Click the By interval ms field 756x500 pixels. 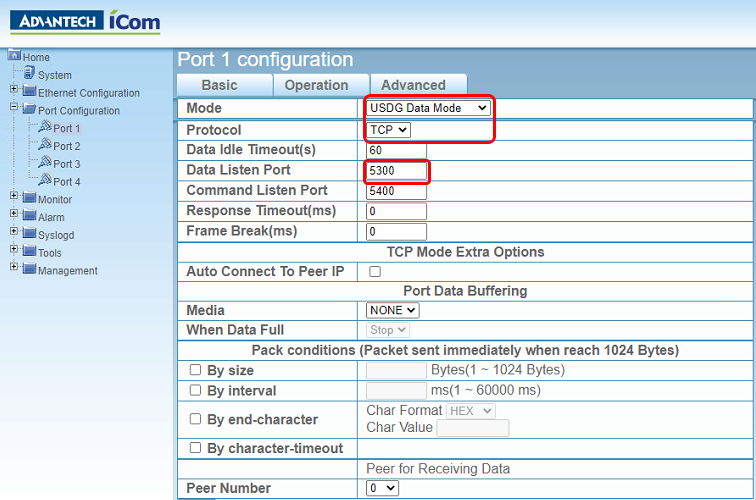(396, 391)
